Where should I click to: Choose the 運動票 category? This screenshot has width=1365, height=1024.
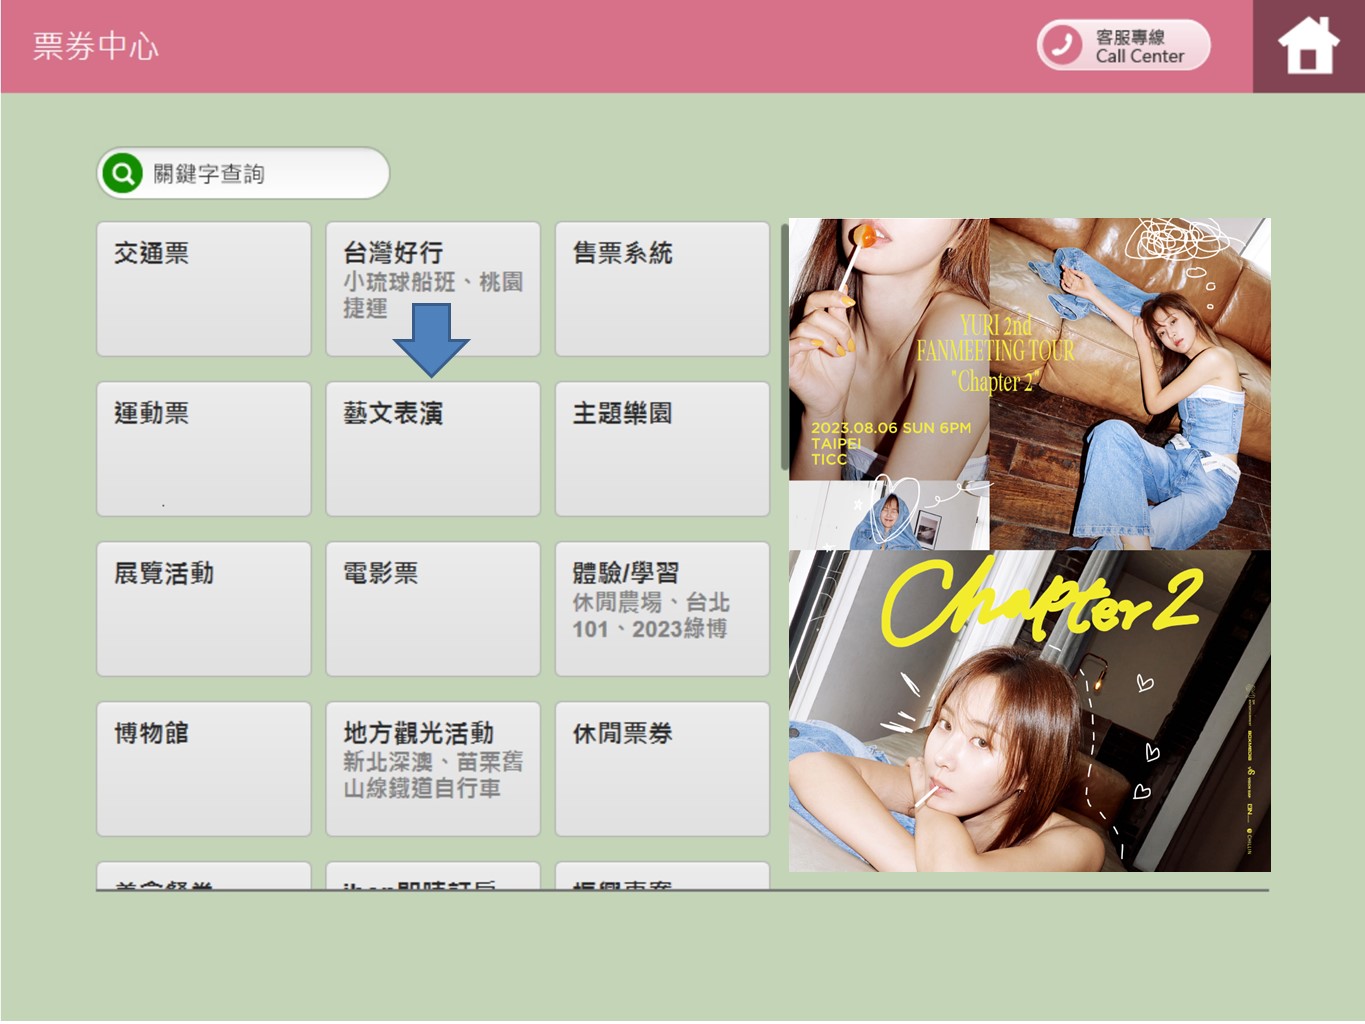[204, 449]
